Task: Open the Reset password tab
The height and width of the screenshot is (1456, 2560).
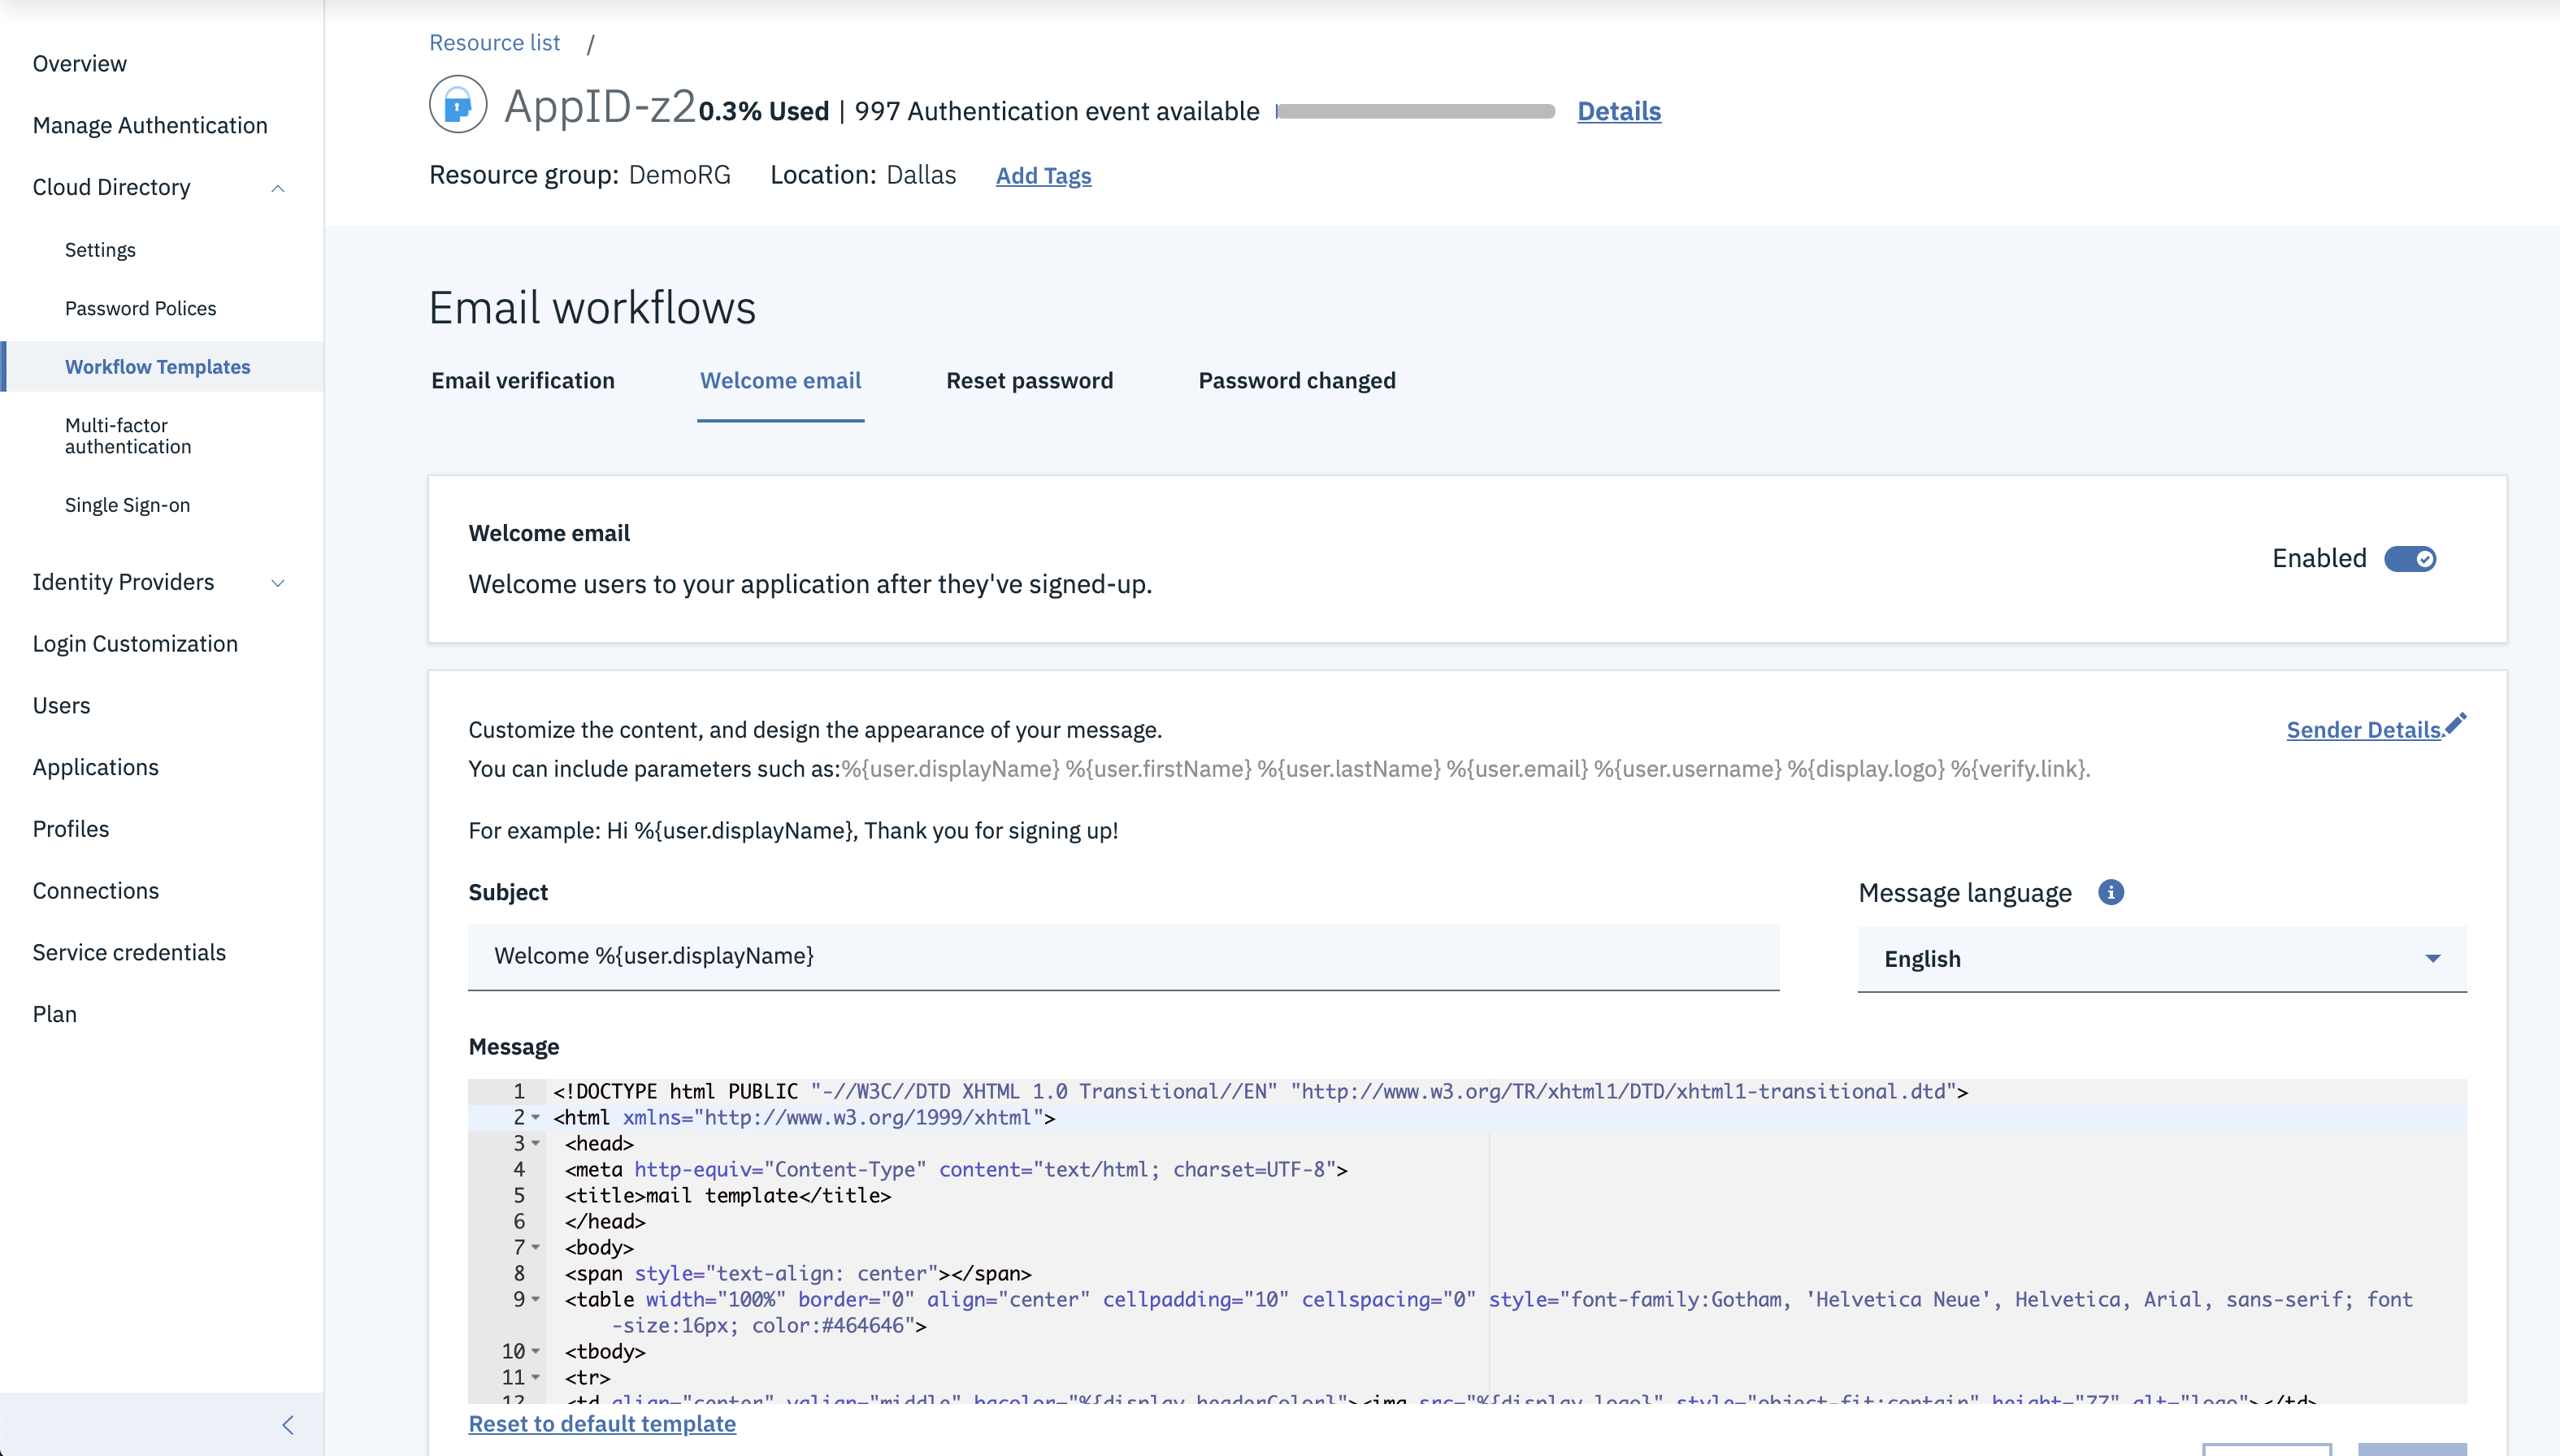Action: [1029, 381]
